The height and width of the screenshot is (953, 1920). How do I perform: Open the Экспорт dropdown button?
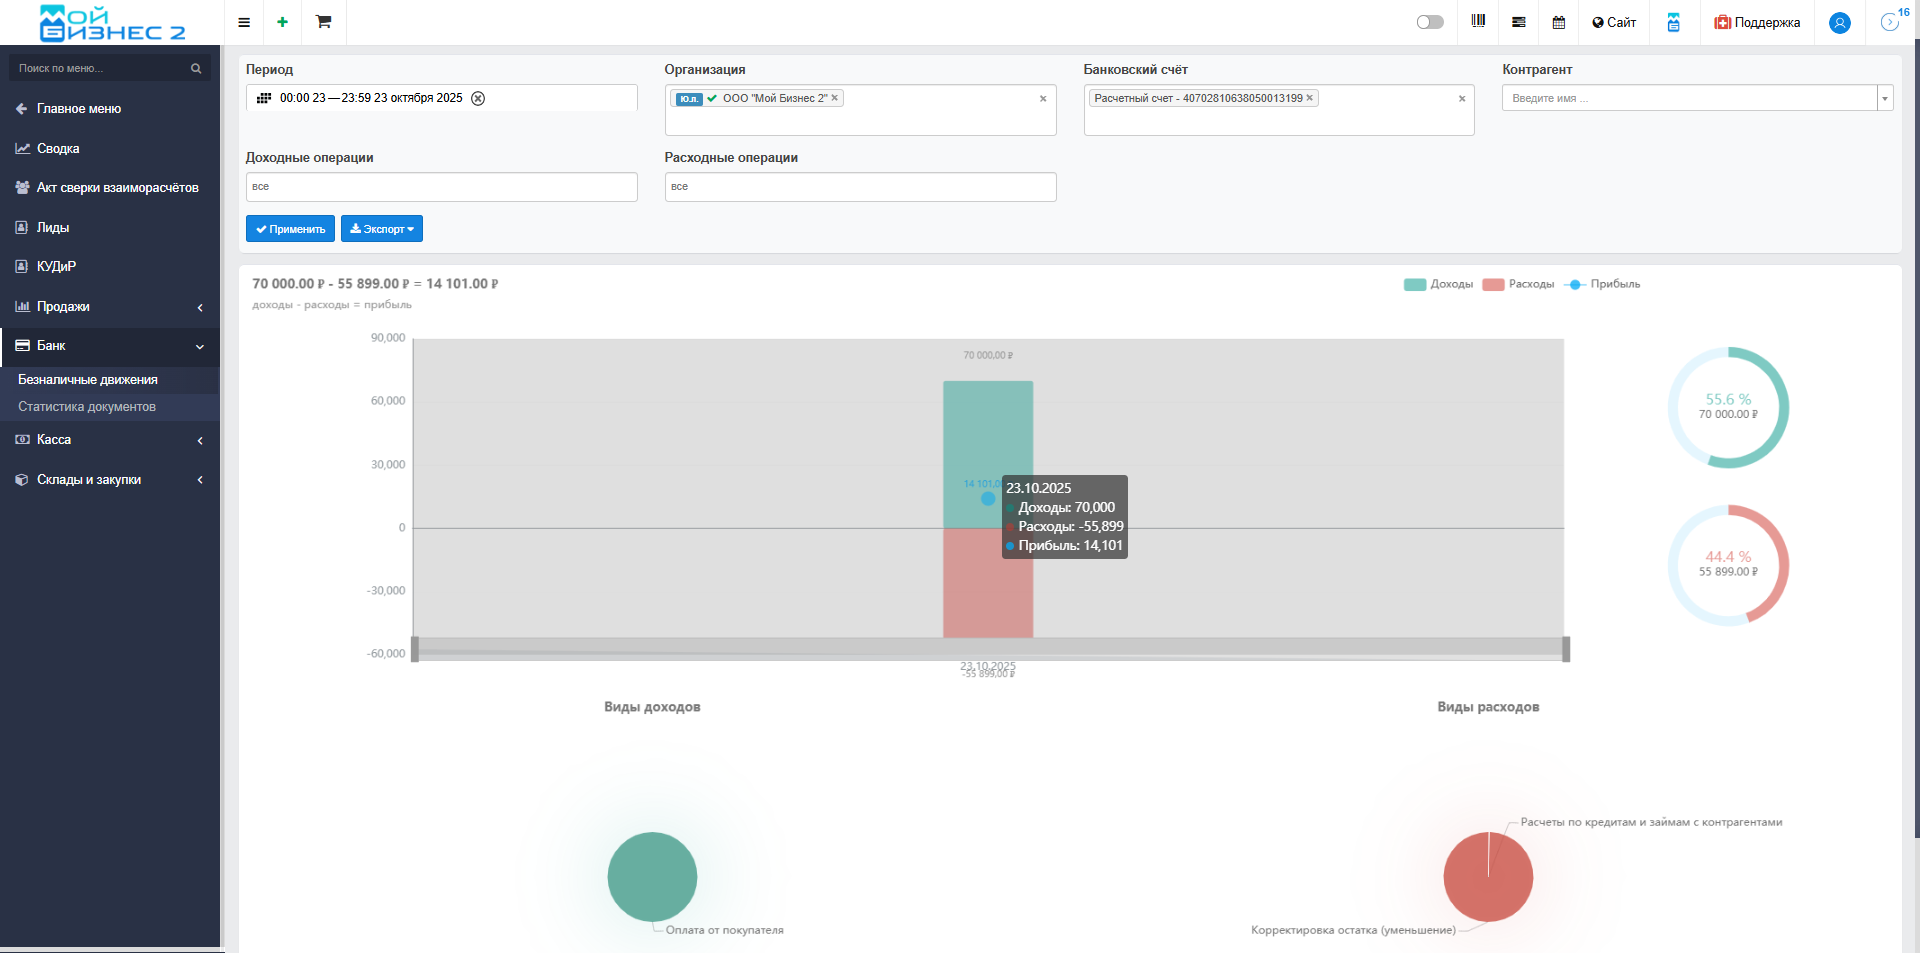(x=382, y=229)
